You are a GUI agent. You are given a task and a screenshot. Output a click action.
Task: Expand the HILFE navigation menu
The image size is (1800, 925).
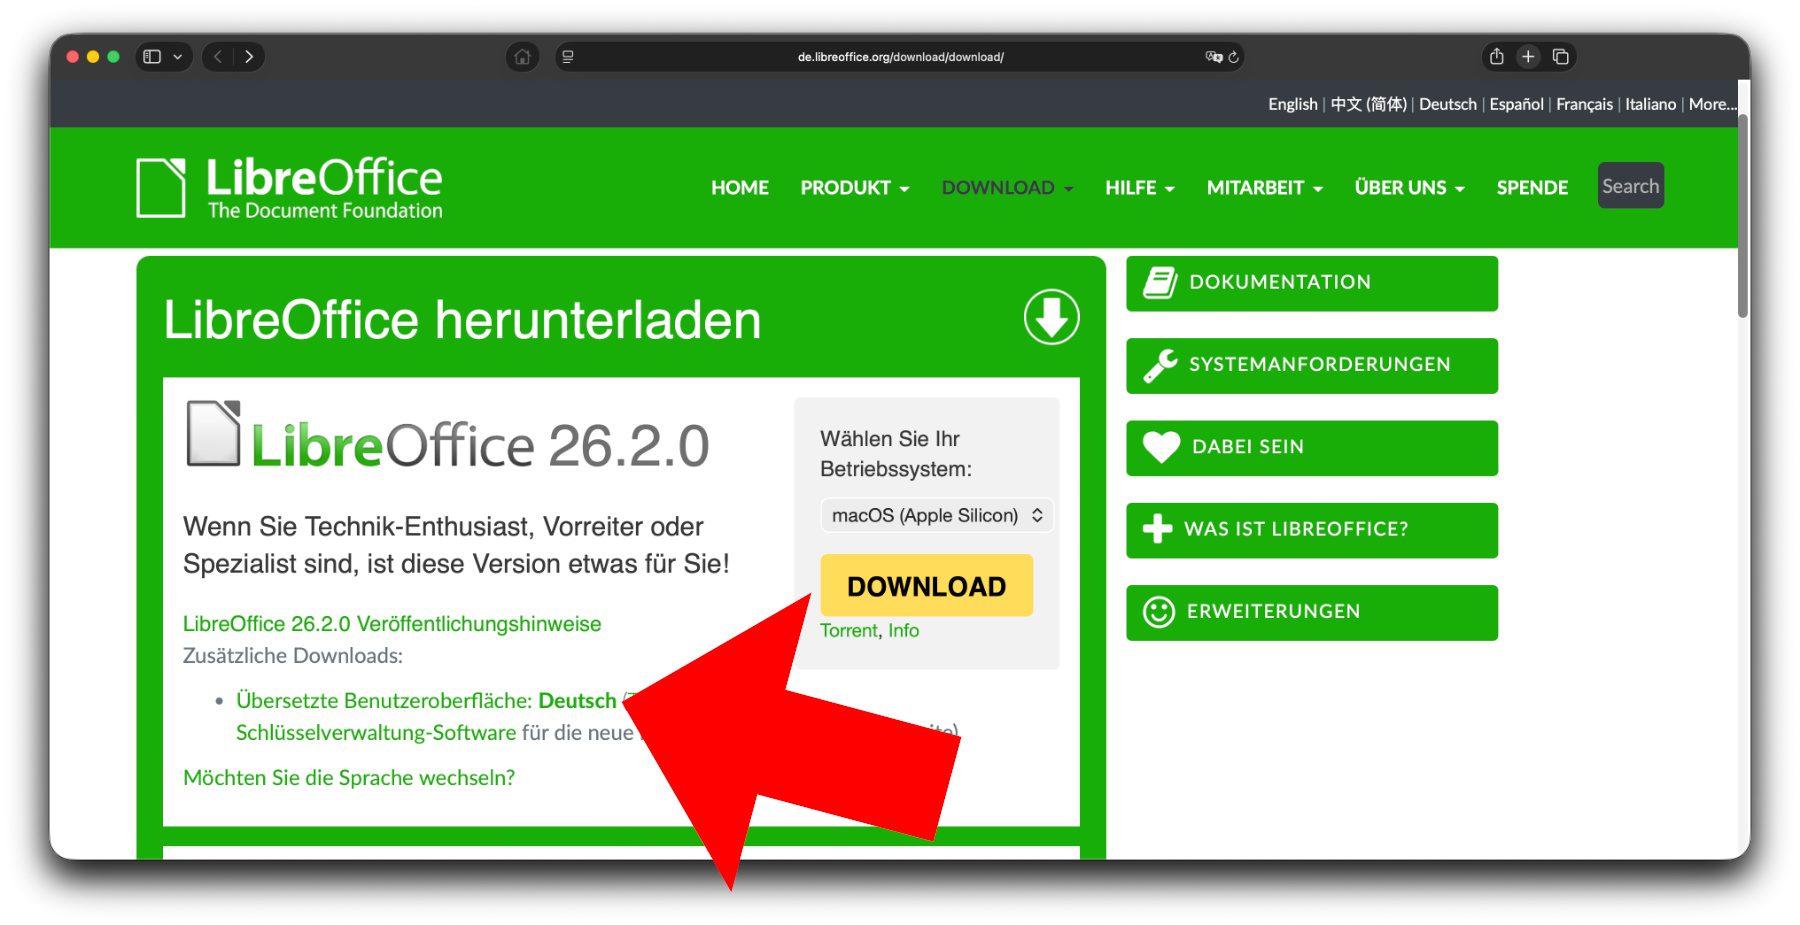pos(1139,188)
